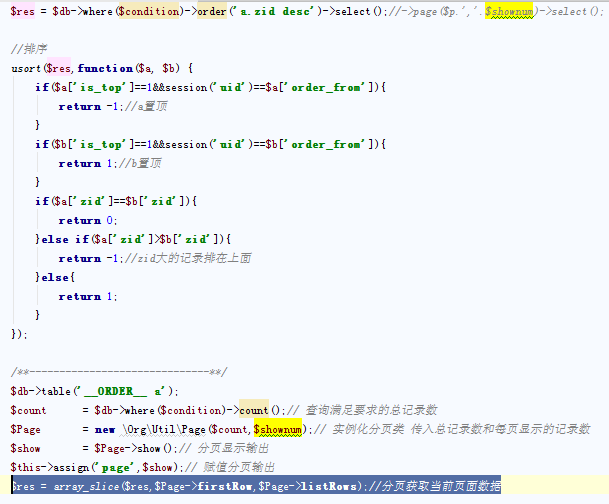Click the \Org\Util\Page class name

point(162,429)
